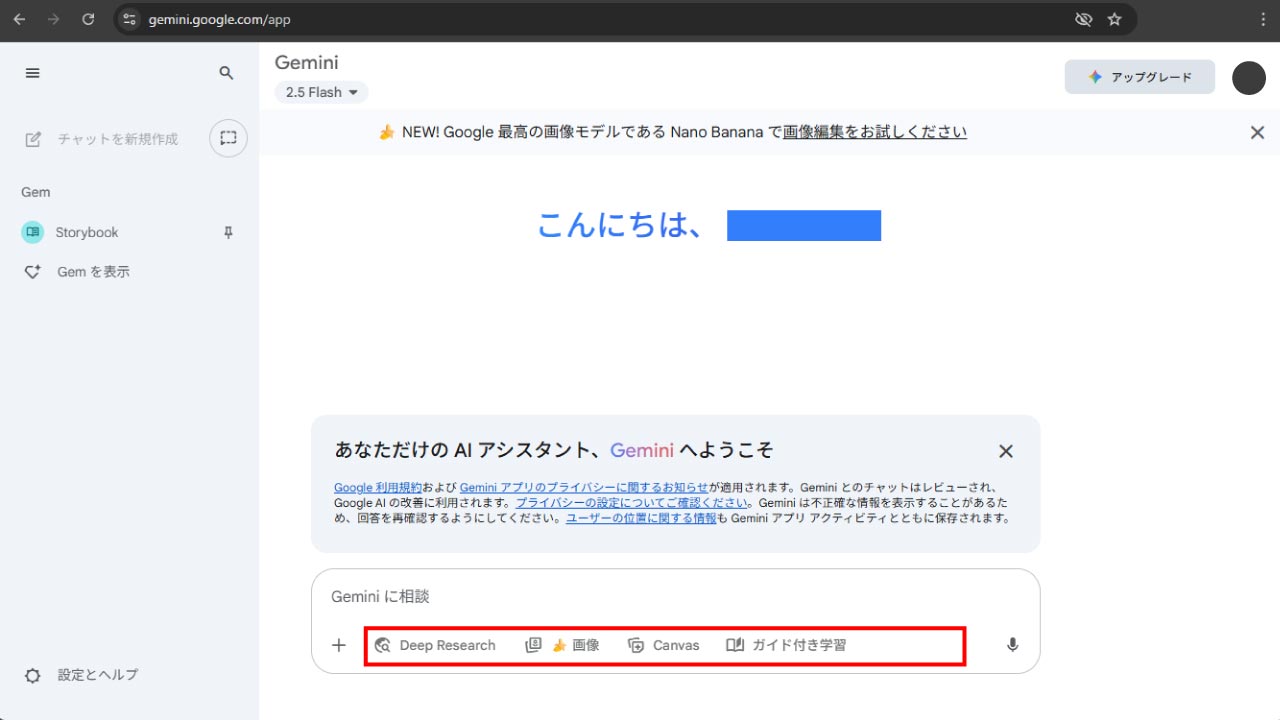The width and height of the screenshot is (1280, 720).
Task: Click the Gemini title text
Action: pos(307,62)
